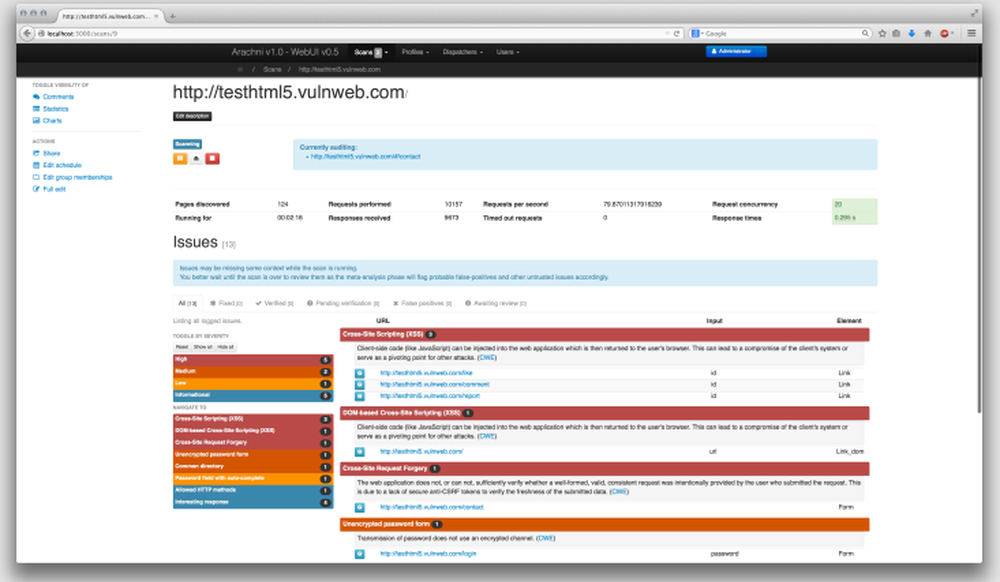Switch to the Awaiting review tab
The width and height of the screenshot is (1000, 582).
(496, 303)
